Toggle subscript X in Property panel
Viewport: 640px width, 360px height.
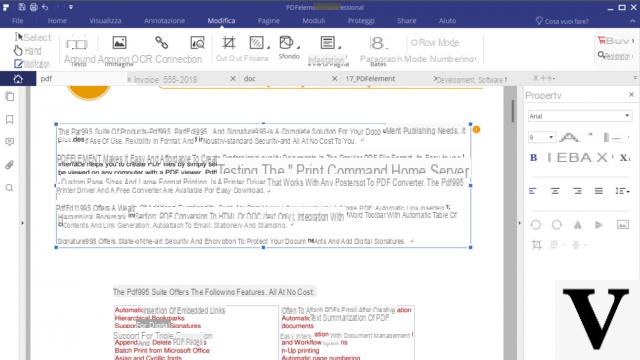tap(624, 158)
